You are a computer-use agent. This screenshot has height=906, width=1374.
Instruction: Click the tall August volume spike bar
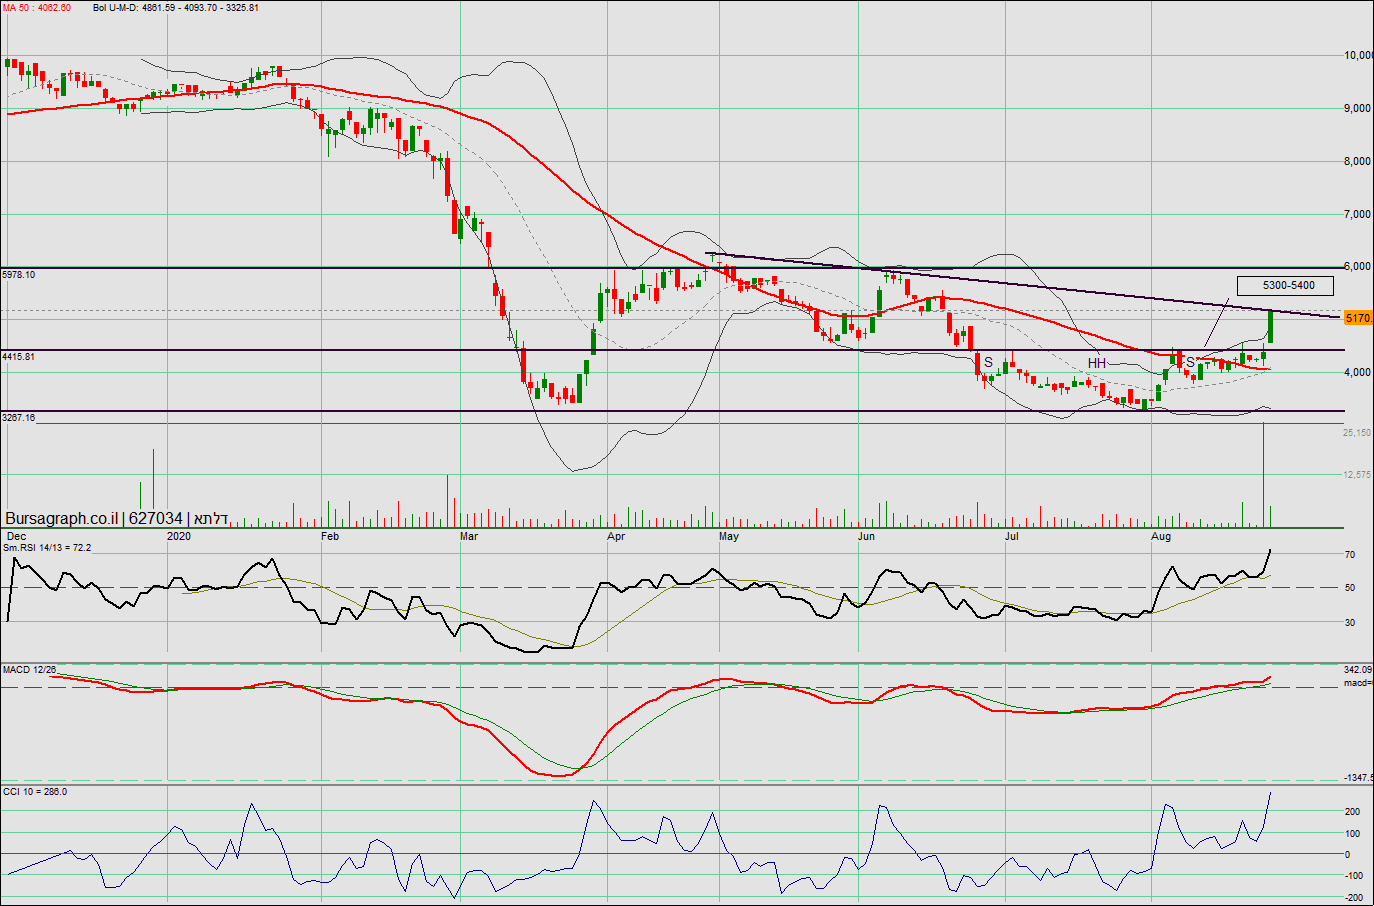(x=1263, y=475)
